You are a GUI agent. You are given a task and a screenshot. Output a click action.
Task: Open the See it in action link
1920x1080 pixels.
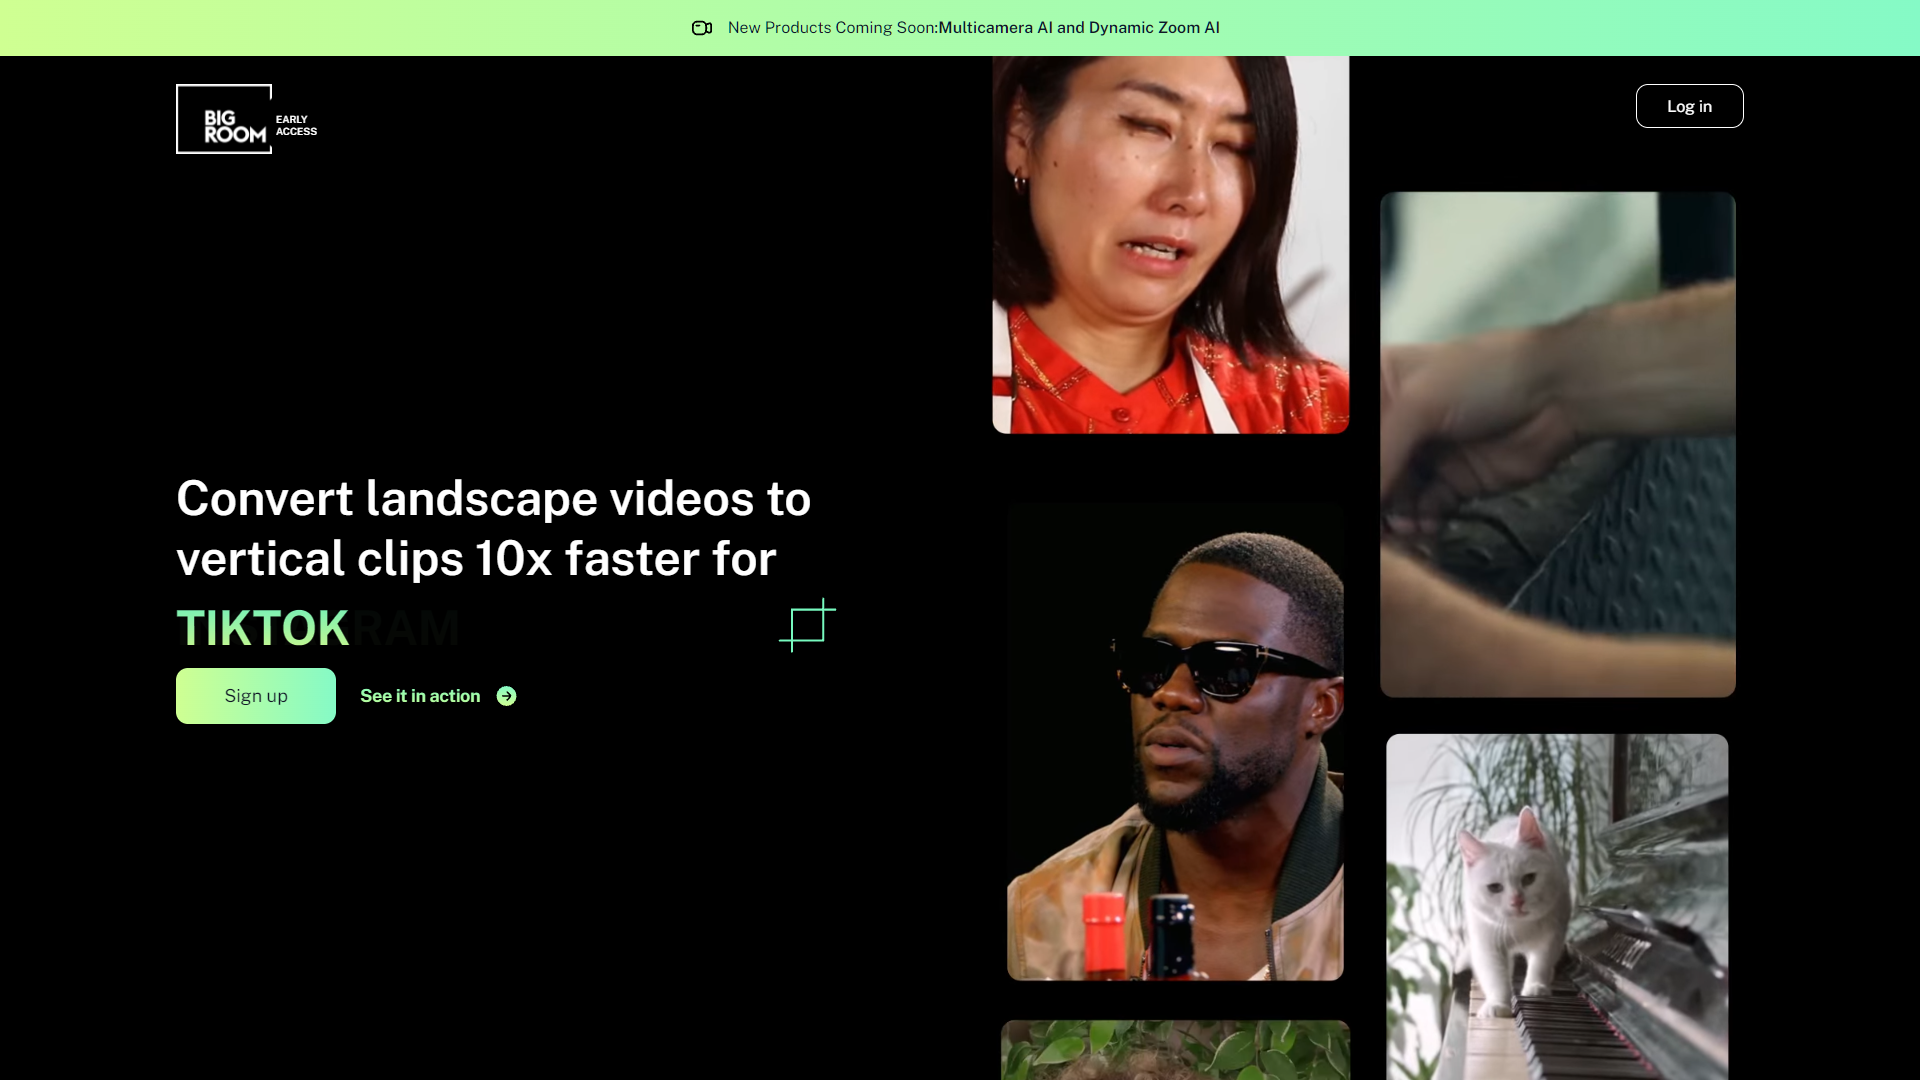pyautogui.click(x=420, y=696)
